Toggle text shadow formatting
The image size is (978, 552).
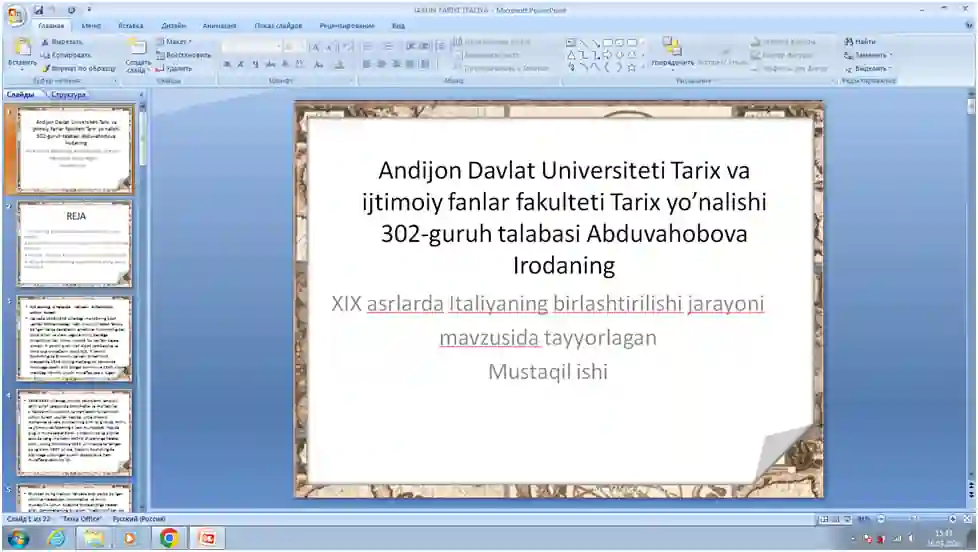pos(285,64)
